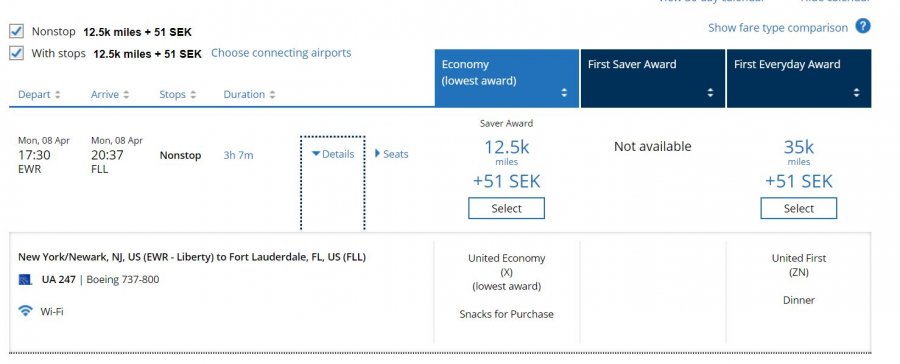Uncheck the With stops checkbox
This screenshot has width=900, height=364.
[17, 53]
